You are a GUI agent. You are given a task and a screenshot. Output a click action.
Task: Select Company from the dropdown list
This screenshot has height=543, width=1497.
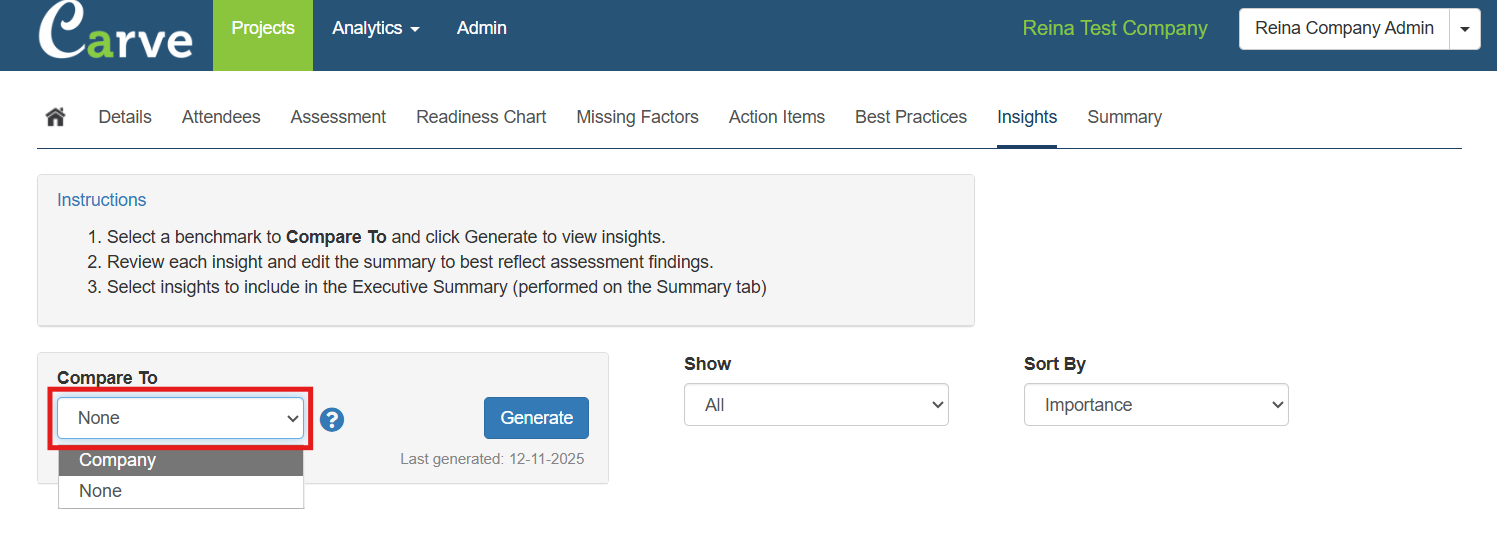[181, 460]
